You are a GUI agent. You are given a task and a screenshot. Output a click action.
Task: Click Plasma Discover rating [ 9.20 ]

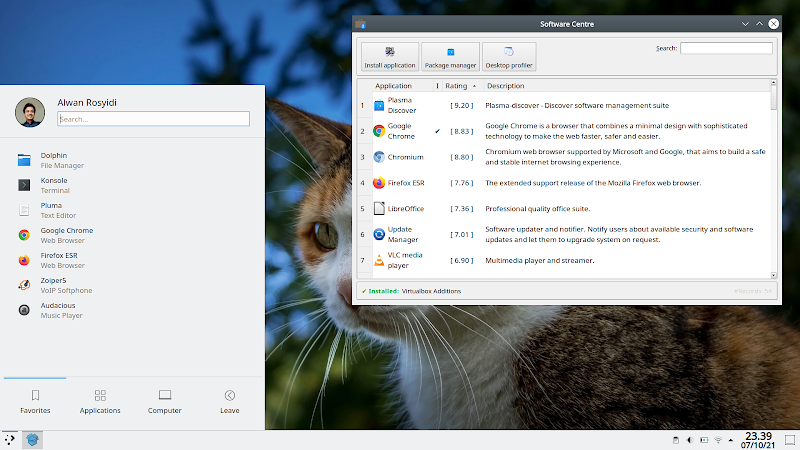462,106
